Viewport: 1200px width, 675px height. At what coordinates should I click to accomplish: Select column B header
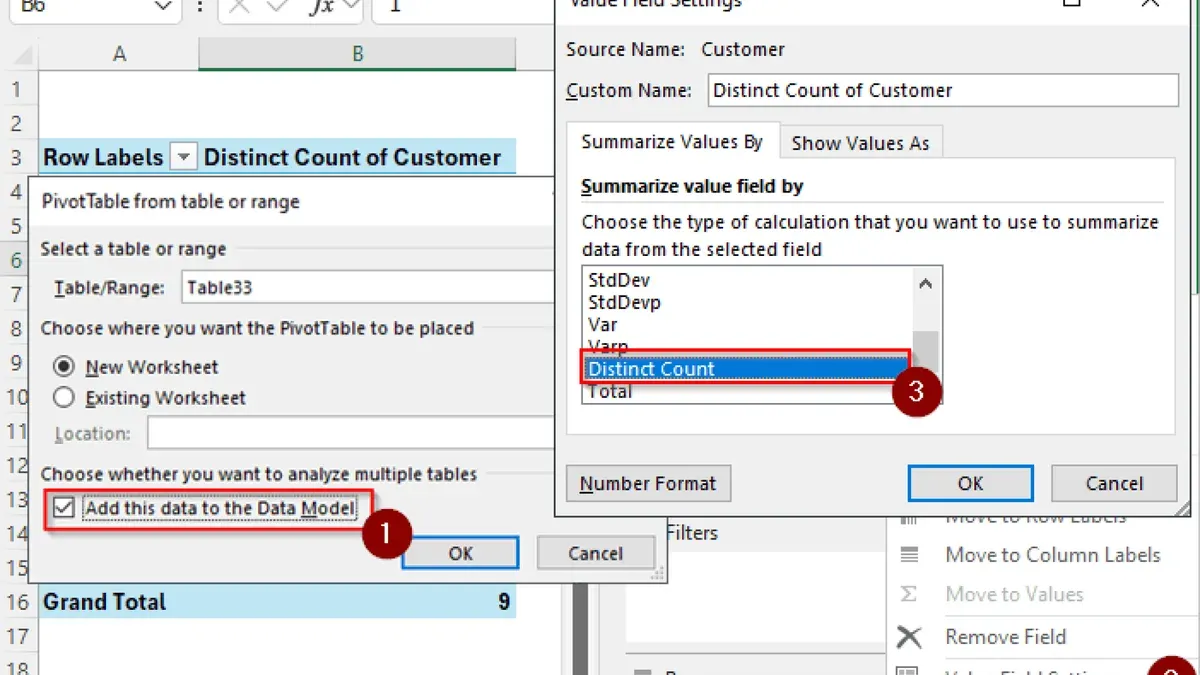coord(357,54)
